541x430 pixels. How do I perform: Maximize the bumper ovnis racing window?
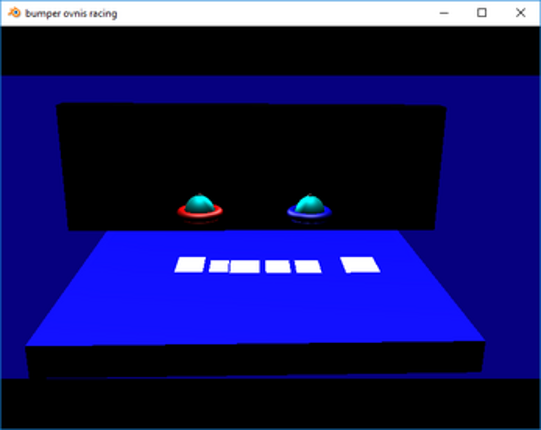(x=482, y=13)
